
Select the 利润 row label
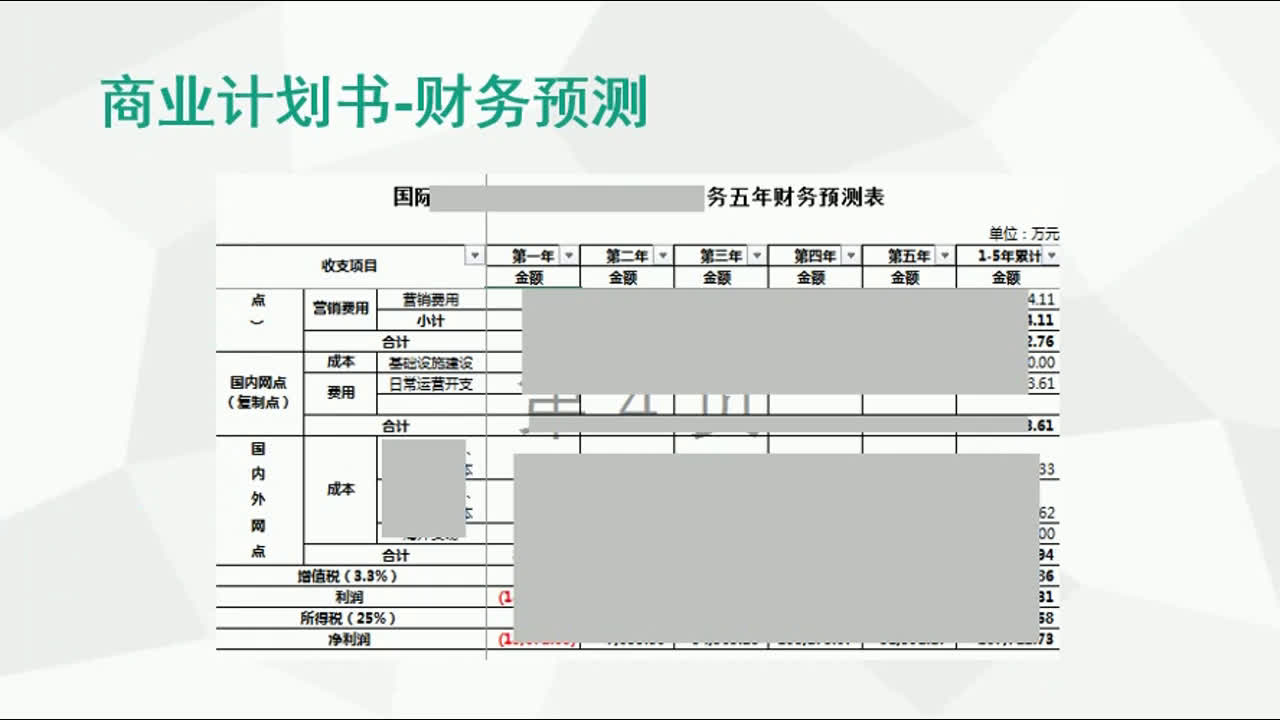[351, 597]
